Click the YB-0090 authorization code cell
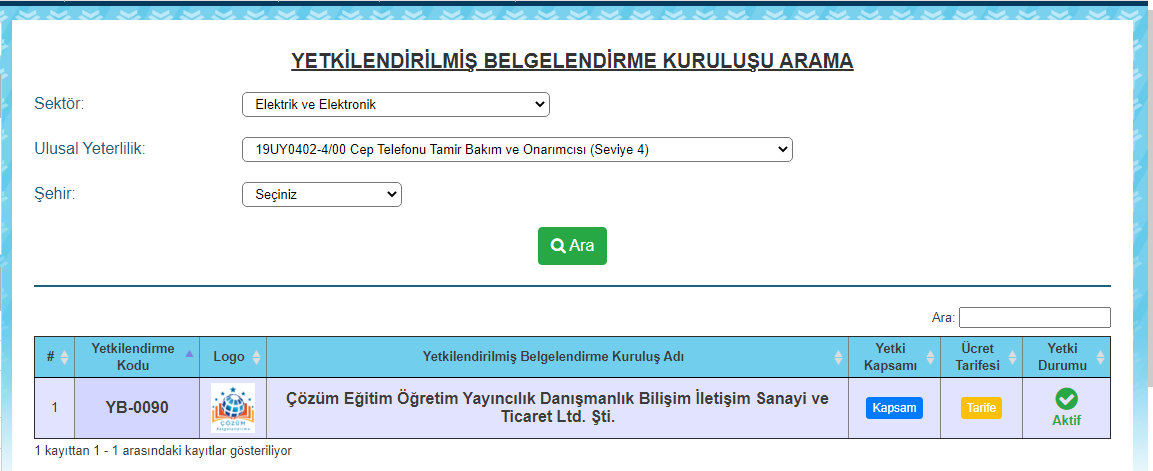1153x471 pixels. (x=137, y=408)
